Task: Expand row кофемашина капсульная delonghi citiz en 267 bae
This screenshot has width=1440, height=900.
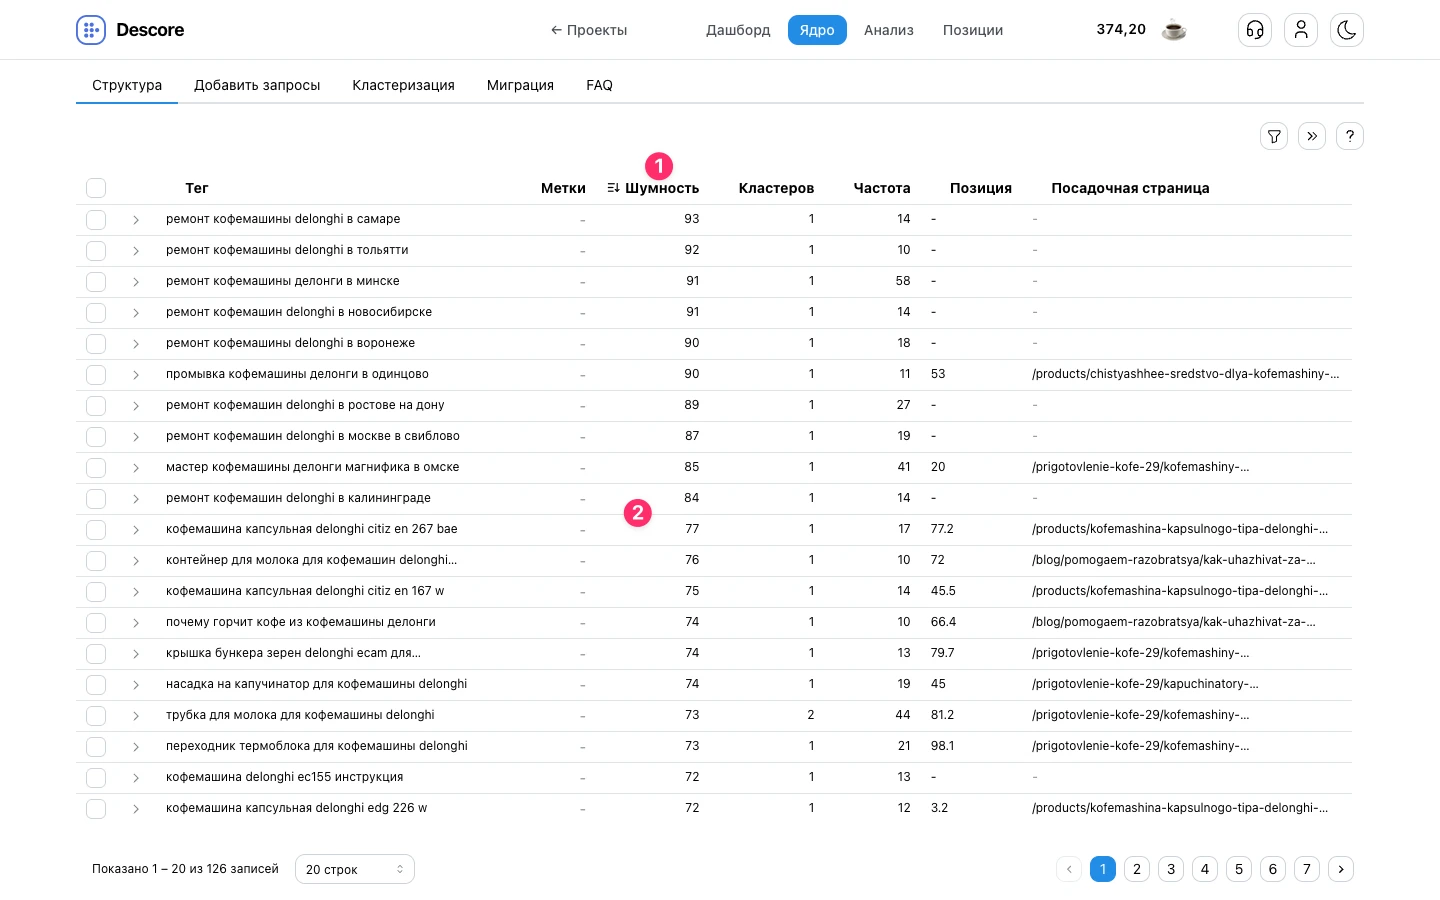Action: tap(136, 530)
